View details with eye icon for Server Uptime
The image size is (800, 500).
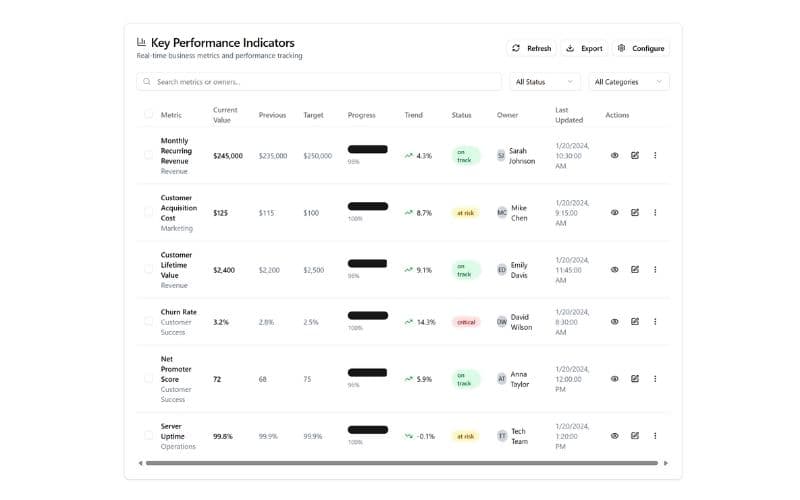click(x=614, y=436)
